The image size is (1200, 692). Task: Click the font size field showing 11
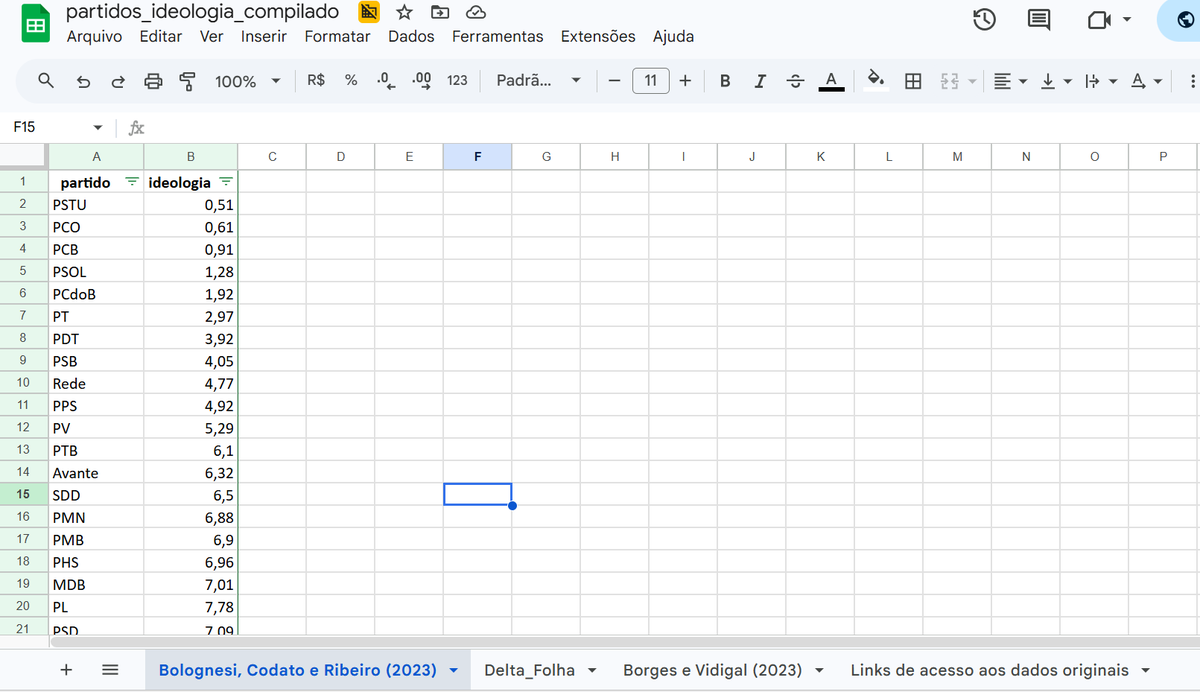[x=650, y=81]
